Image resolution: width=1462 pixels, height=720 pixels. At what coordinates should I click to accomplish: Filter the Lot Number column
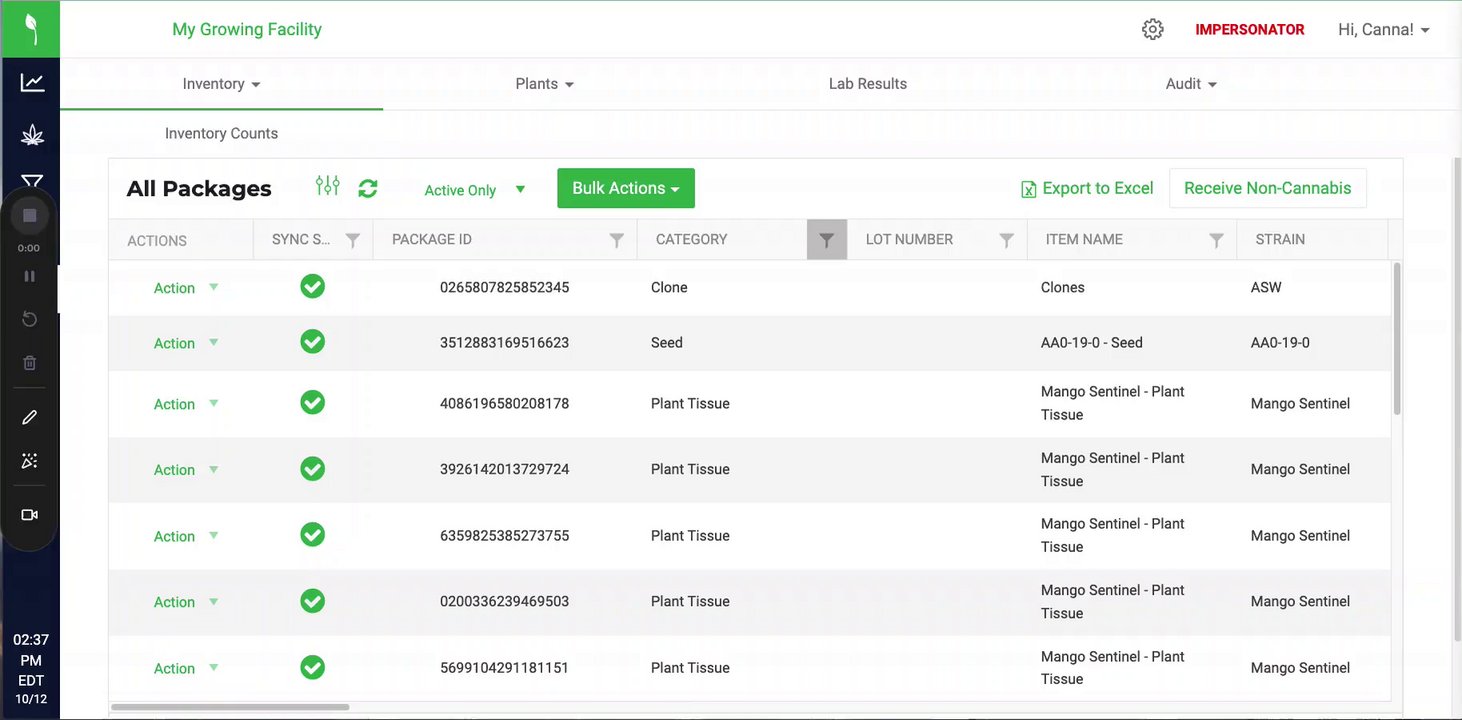pos(1006,240)
